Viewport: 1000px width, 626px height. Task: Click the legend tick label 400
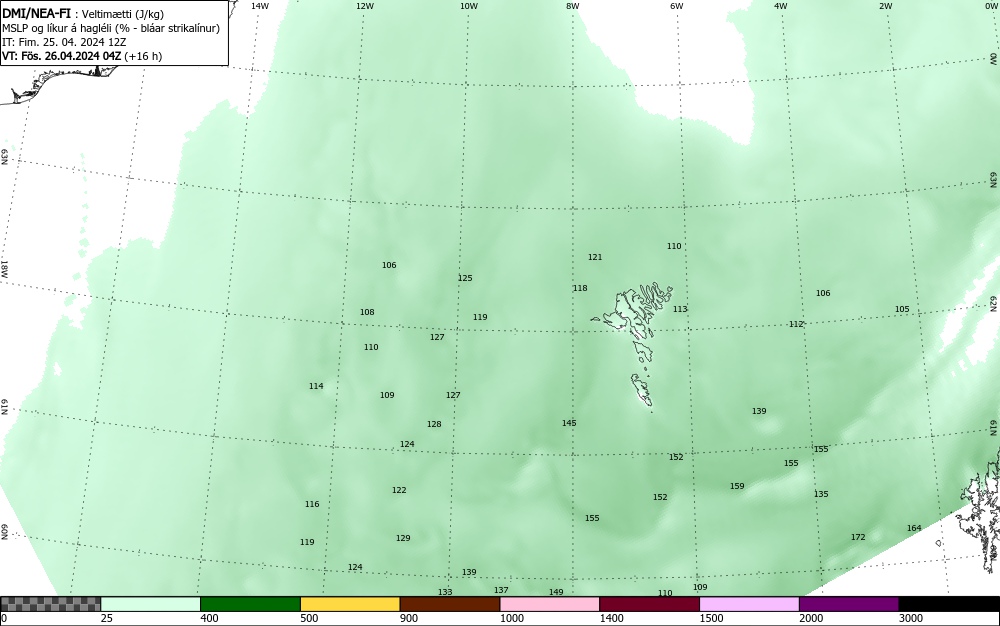(x=209, y=618)
